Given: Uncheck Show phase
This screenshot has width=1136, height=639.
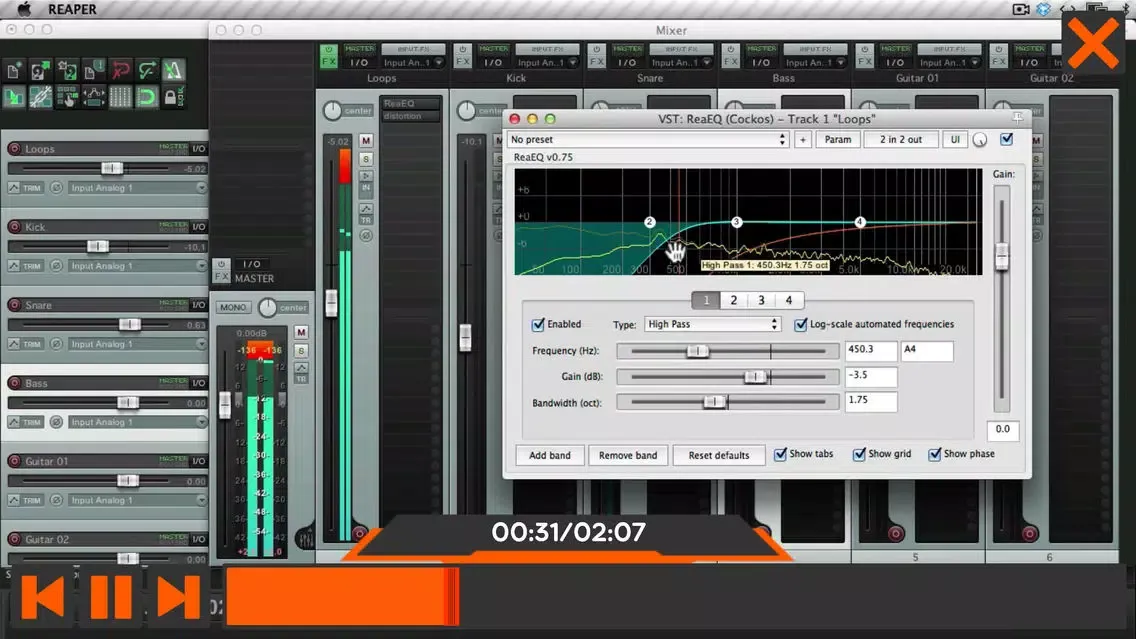Looking at the screenshot, I should click(935, 454).
